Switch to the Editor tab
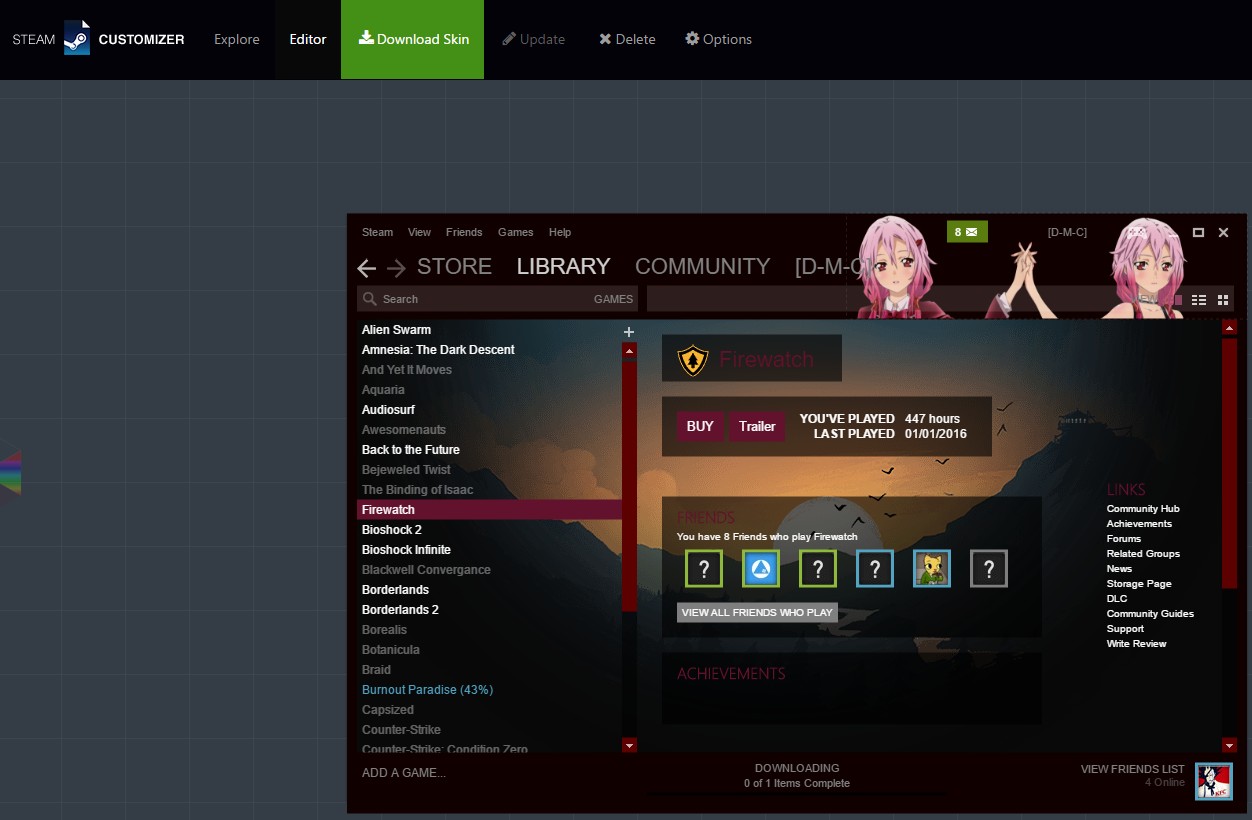The image size is (1252, 820). pos(308,39)
